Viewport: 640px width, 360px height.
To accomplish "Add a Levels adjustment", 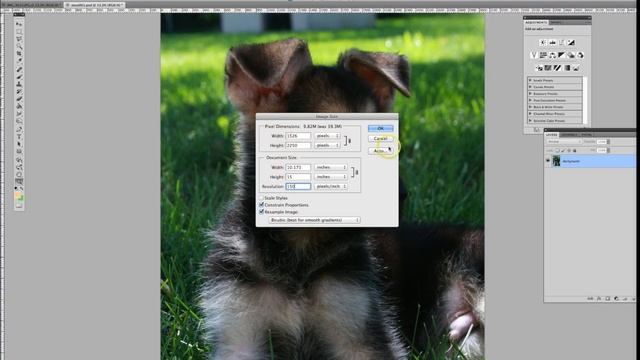I will (552, 43).
